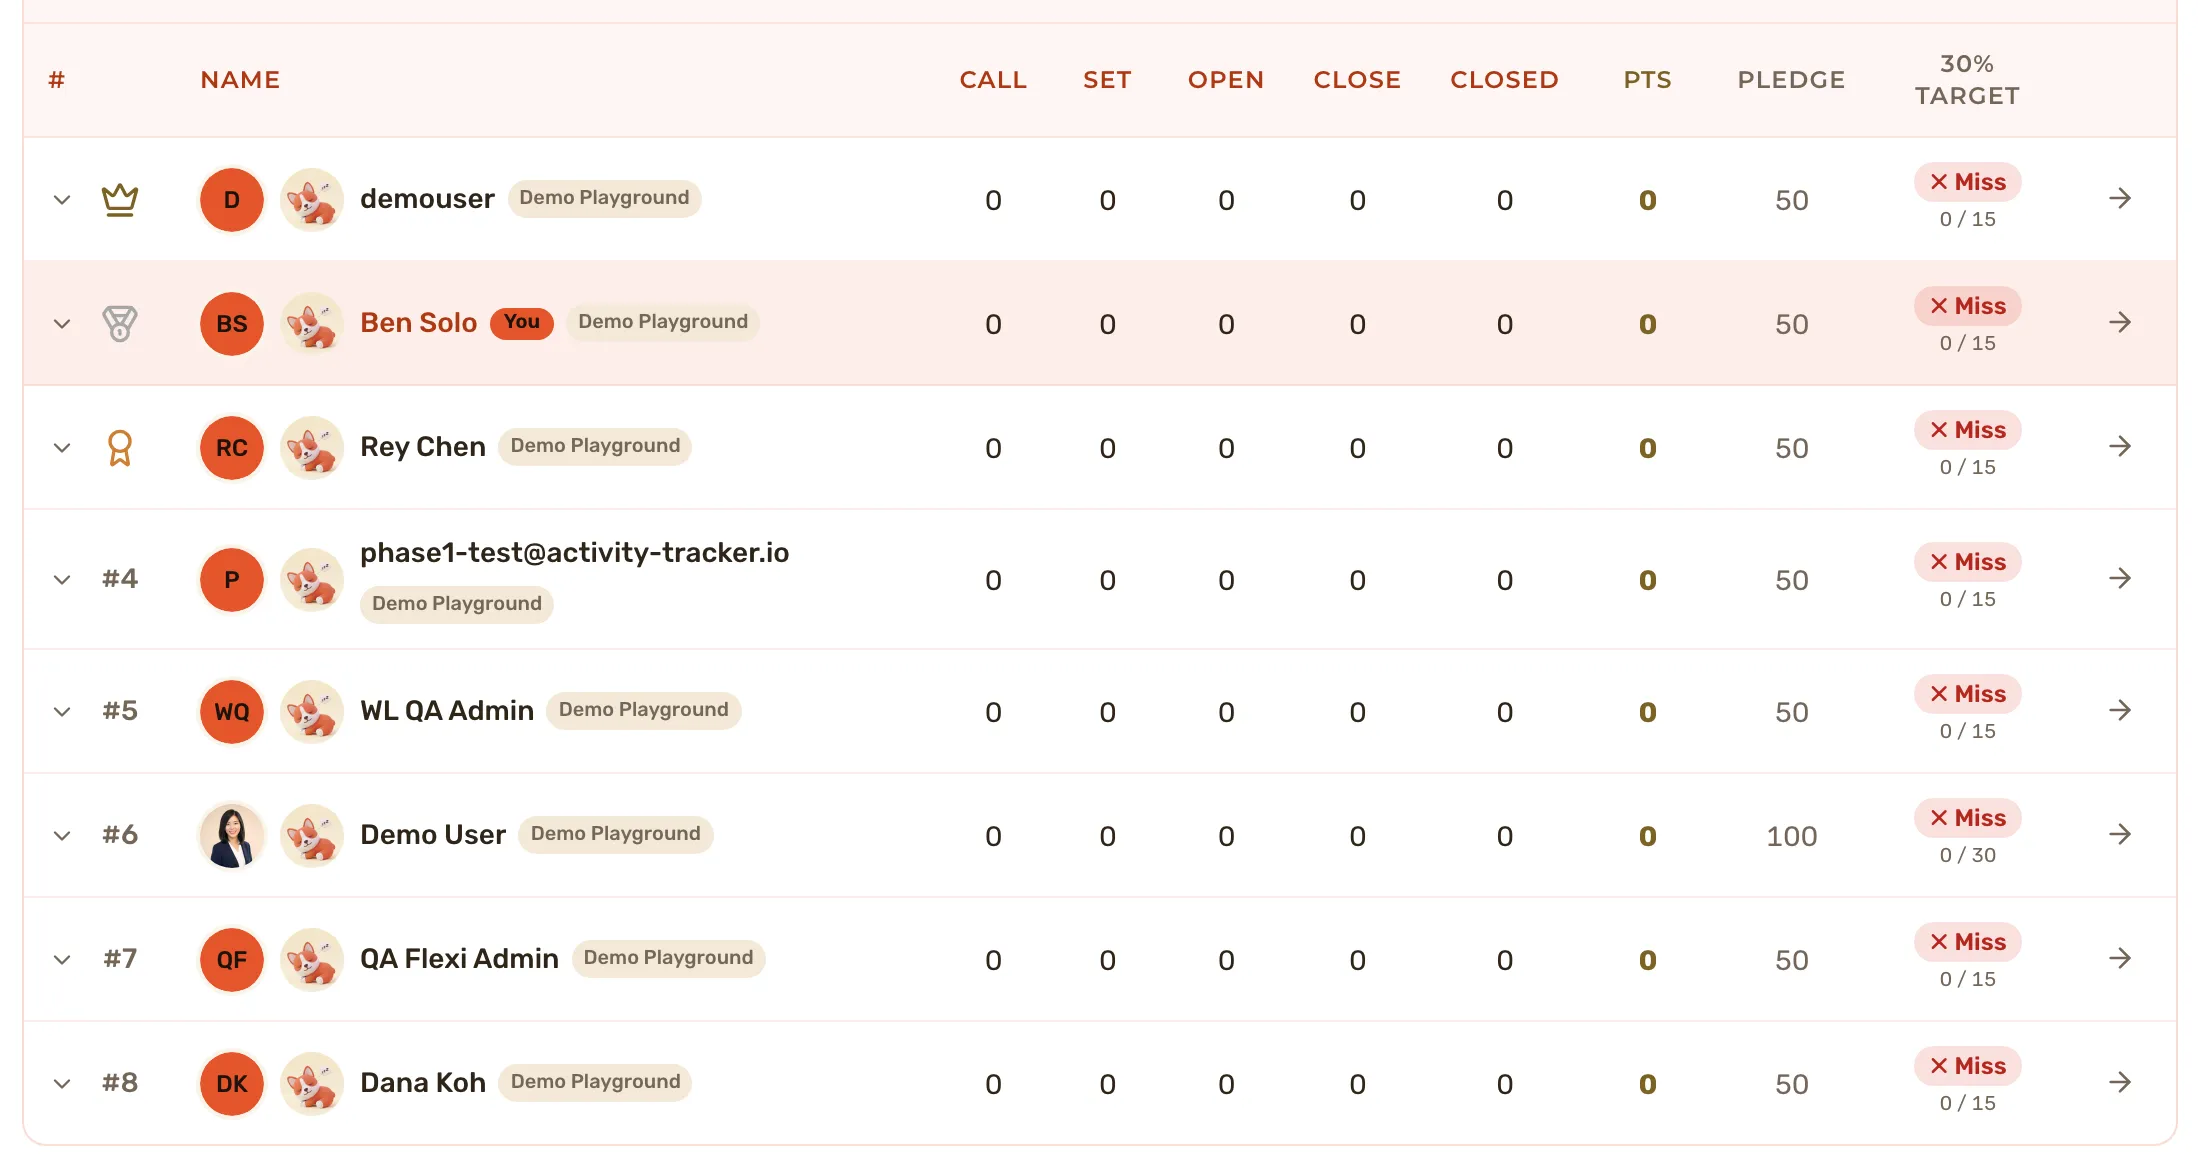Image resolution: width=2200 pixels, height=1168 pixels.
Task: Click Demo User's profile photo
Action: pos(232,836)
